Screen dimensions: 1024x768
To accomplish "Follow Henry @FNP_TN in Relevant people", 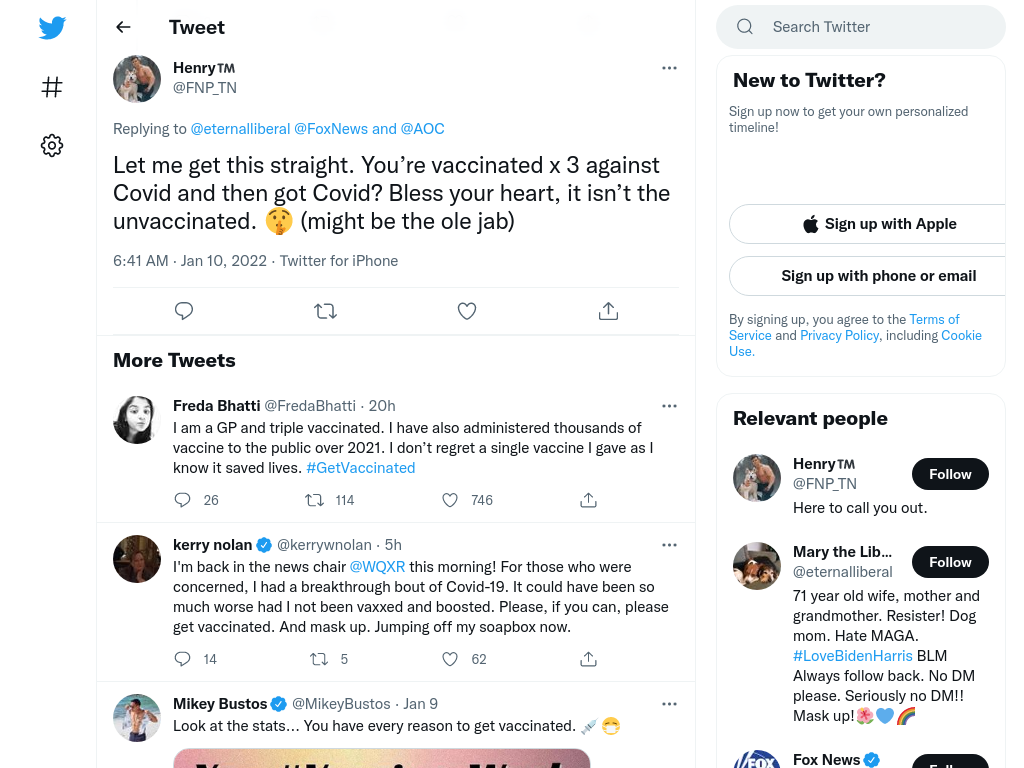I will [950, 474].
